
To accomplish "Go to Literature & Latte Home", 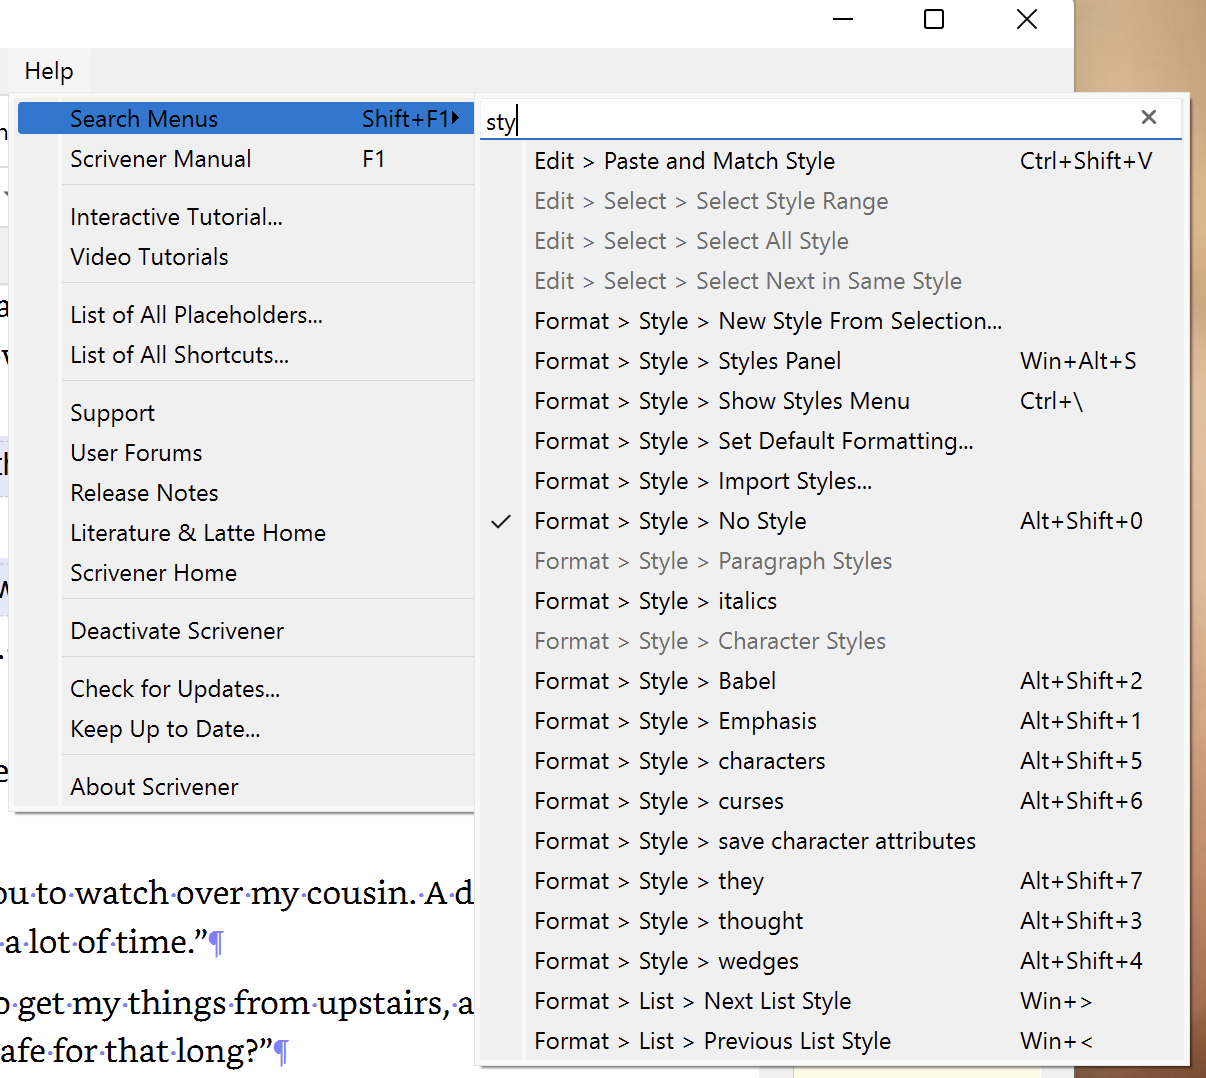I will pos(245,533).
